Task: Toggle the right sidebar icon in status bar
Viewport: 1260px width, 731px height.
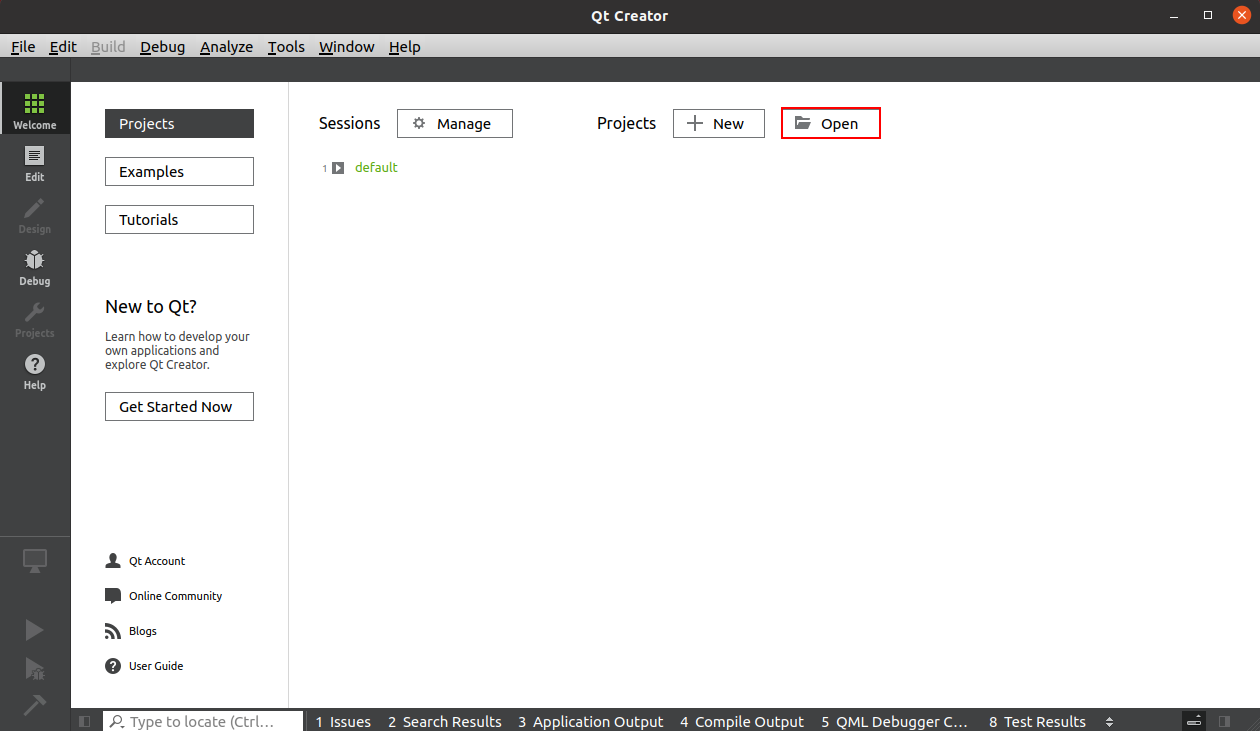Action: (x=1224, y=721)
